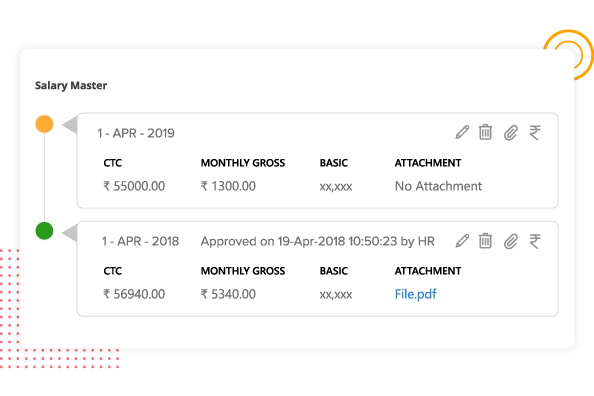Edit the 1-APR-2018 salary entry pencil icon
This screenshot has width=594, height=396.
click(462, 241)
